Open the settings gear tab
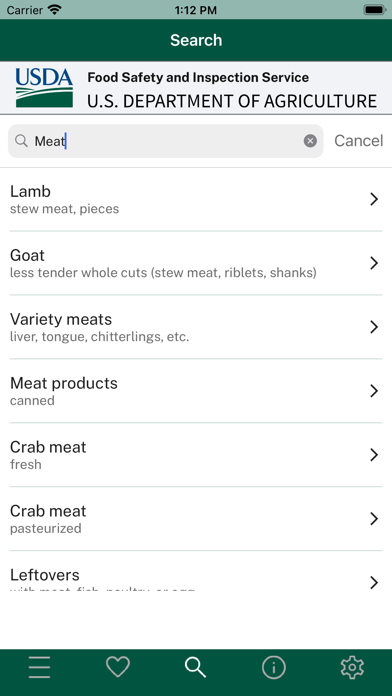The image size is (392, 696). 352,667
